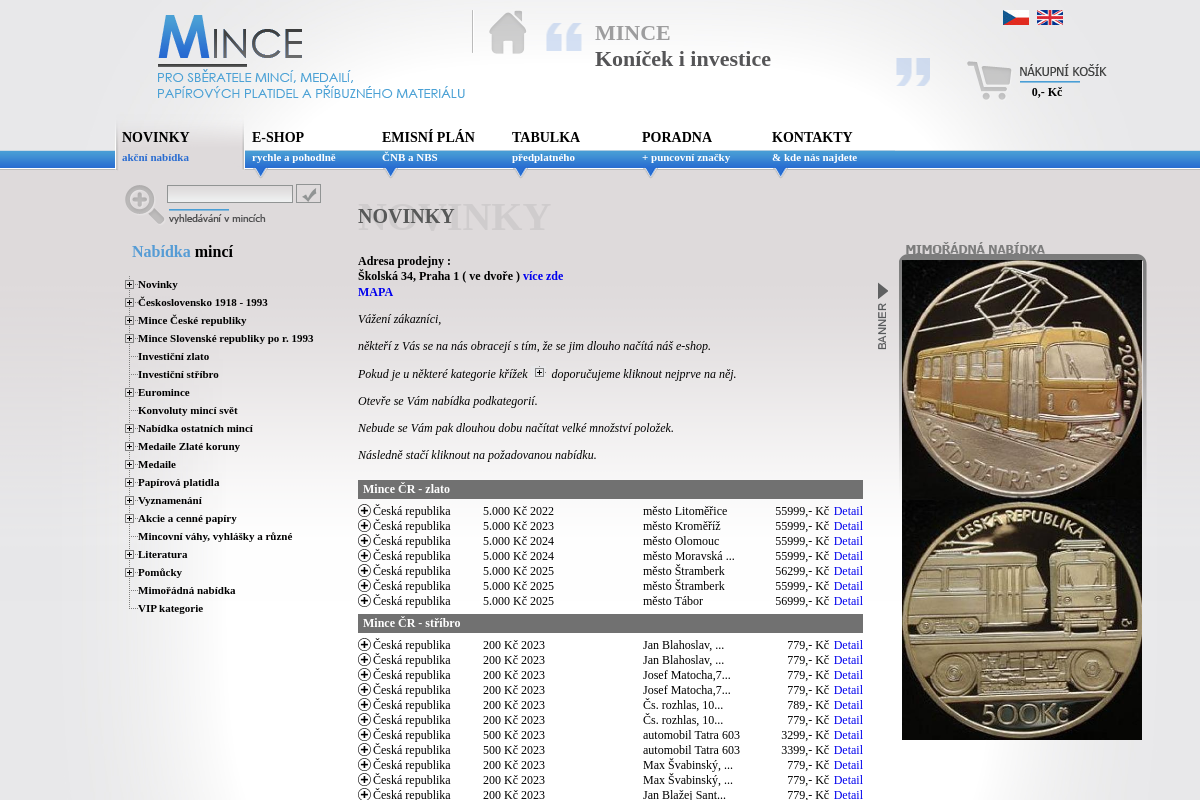Screen dimensions: 1200x800
Task: Click inside the search input field
Action: [229, 193]
